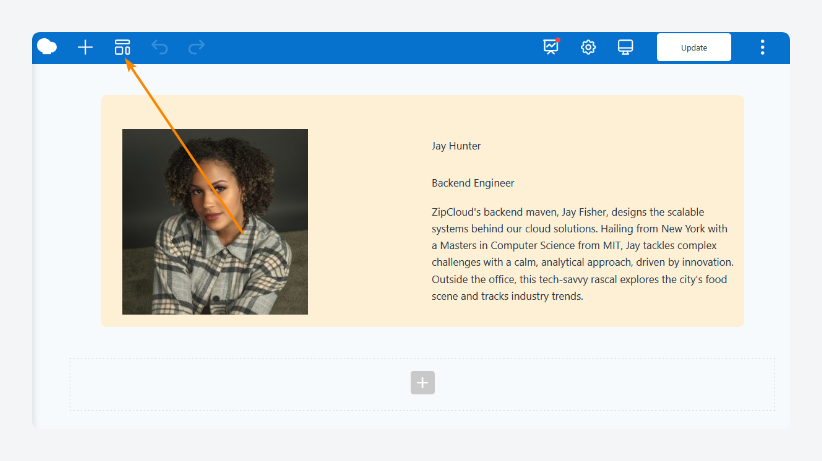Click the cloud logo icon
This screenshot has width=822, height=461.
[x=47, y=47]
